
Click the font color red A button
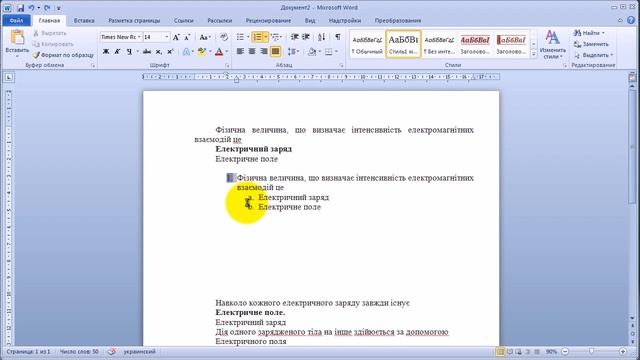[219, 51]
